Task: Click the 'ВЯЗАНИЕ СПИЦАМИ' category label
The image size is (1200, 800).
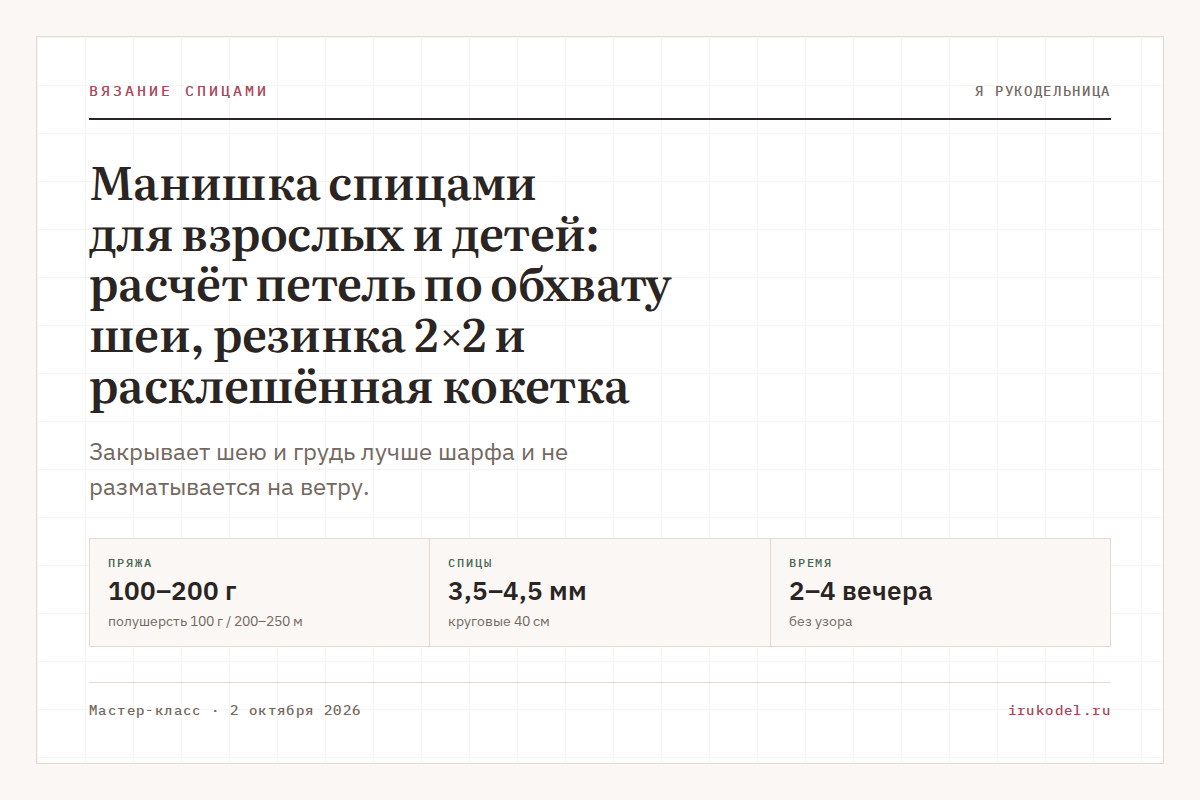Action: [x=178, y=91]
